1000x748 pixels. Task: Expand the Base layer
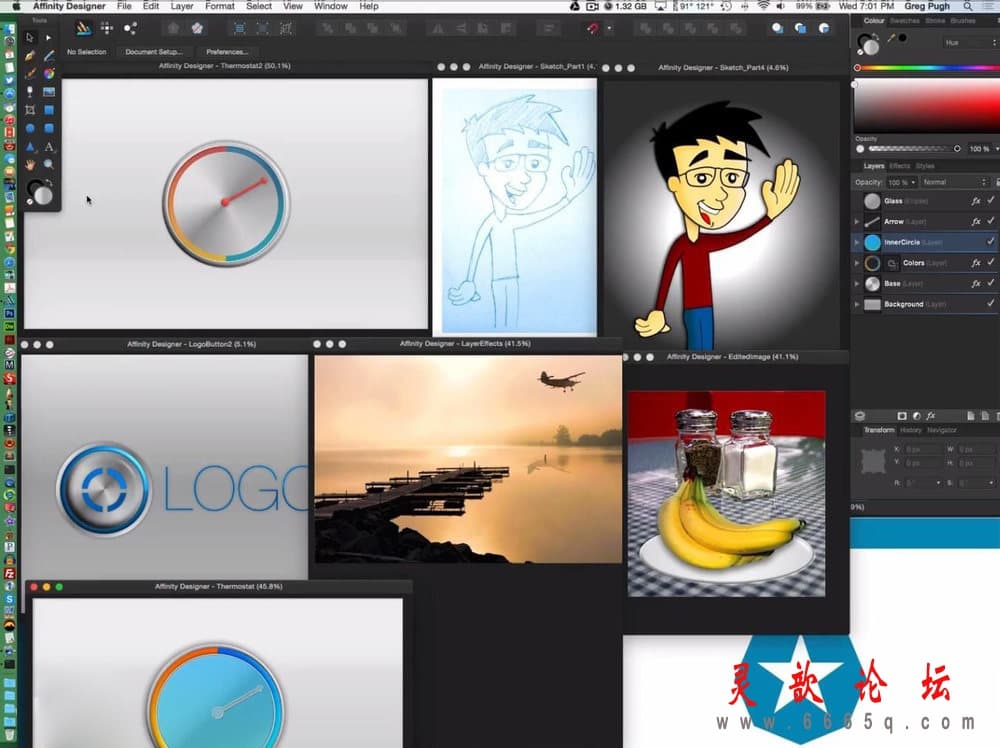(857, 284)
